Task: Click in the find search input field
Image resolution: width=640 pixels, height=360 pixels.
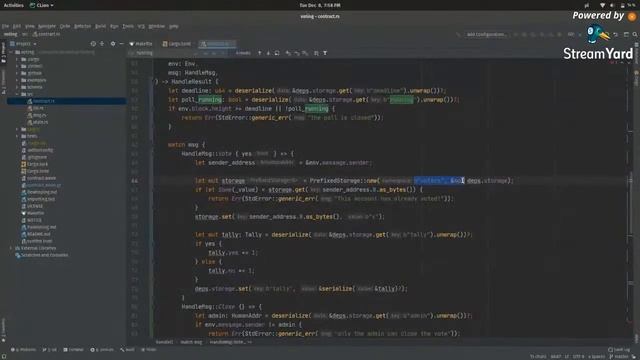Action: (163, 53)
